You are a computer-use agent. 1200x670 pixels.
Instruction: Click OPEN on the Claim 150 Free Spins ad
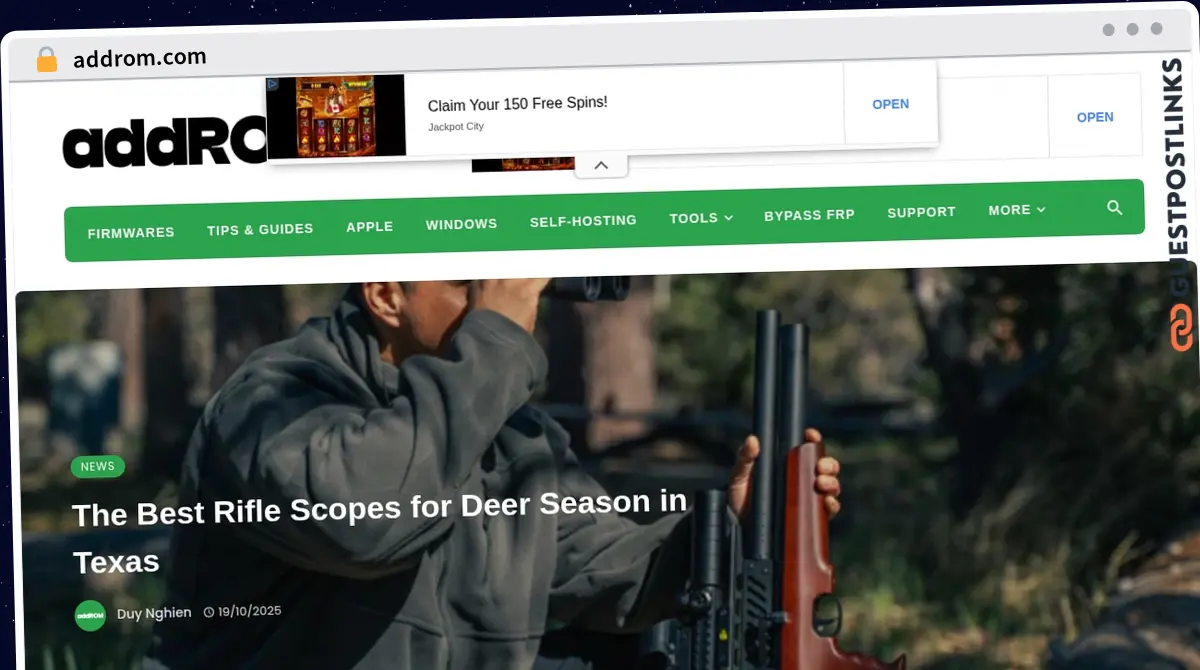click(x=890, y=104)
